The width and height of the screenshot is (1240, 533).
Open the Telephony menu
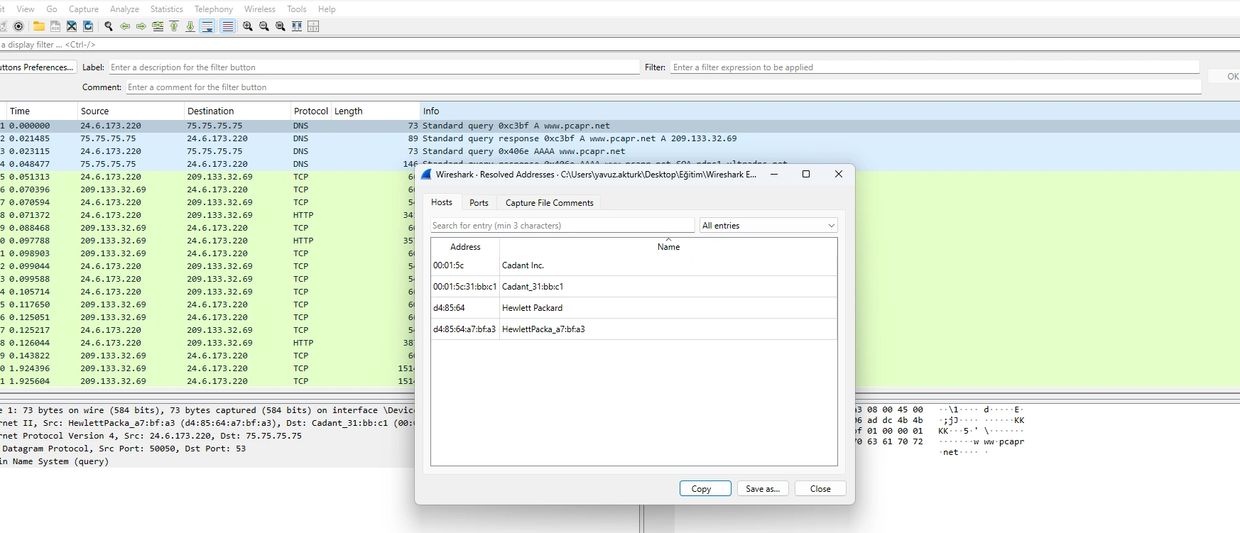tap(214, 9)
